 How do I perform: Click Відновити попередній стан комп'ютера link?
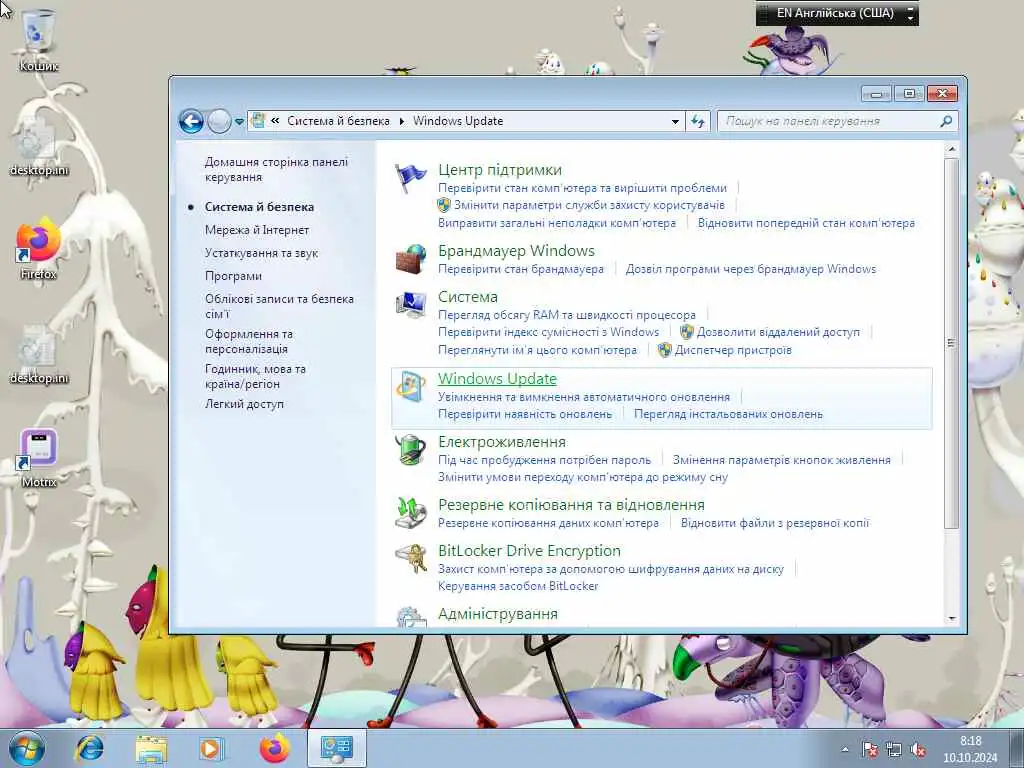pyautogui.click(x=806, y=223)
